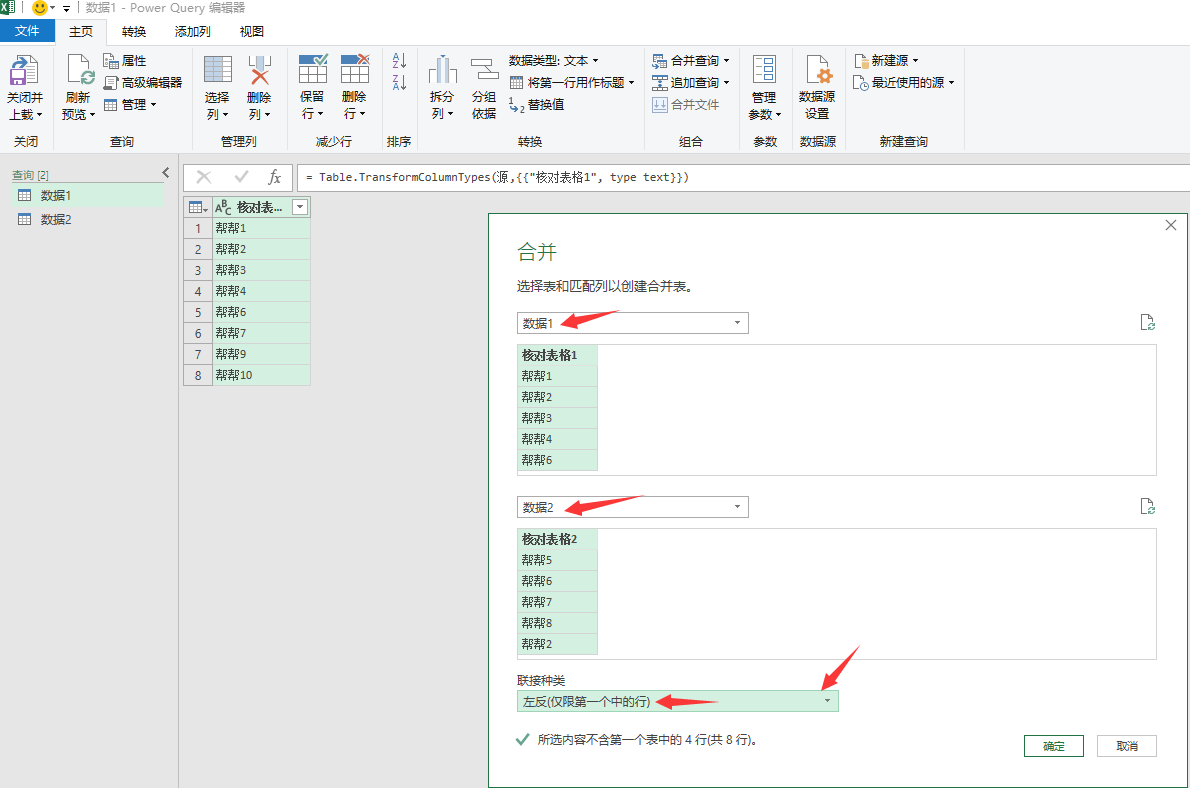Click refresh preview icon beside 数据2 dropdown
This screenshot has height=788, width=1190.
[x=1148, y=506]
